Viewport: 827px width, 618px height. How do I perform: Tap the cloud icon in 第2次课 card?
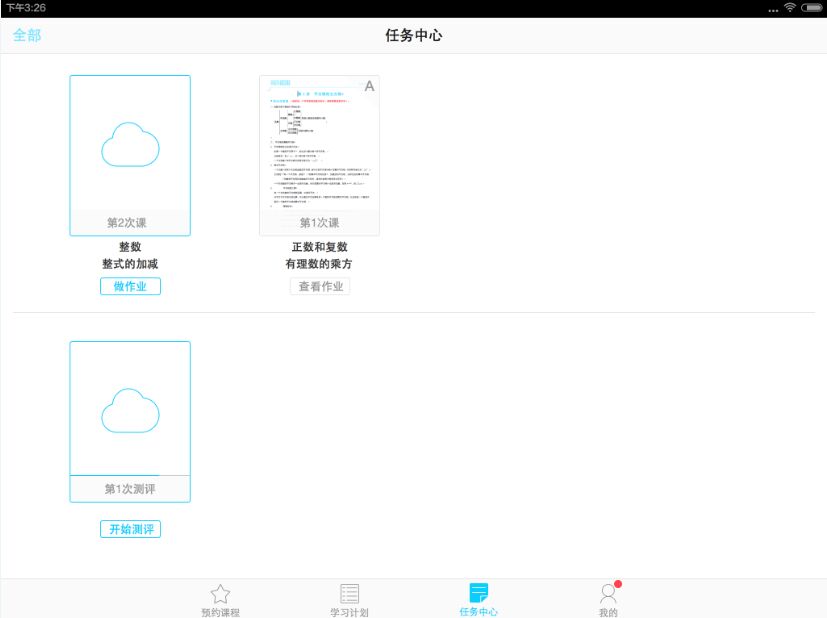[x=130, y=145]
